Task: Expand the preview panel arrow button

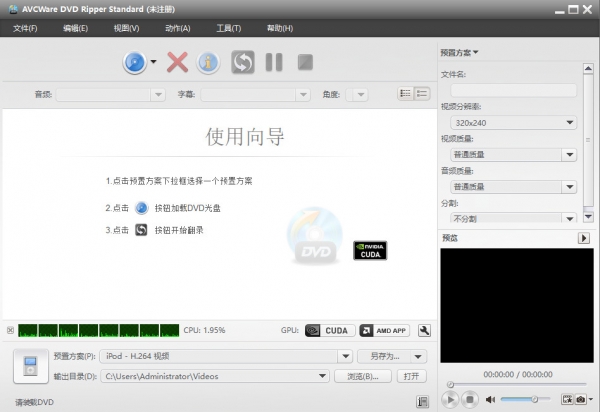Action: click(x=584, y=238)
